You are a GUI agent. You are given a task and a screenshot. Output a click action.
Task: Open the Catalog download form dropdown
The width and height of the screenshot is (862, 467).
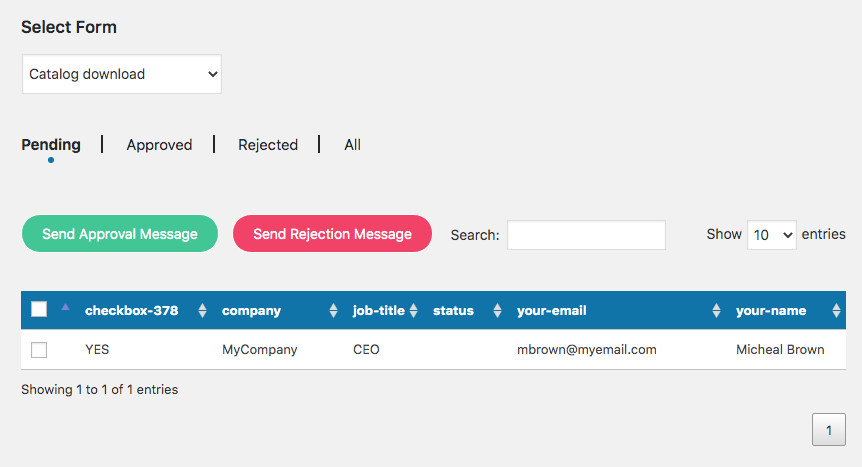[121, 74]
